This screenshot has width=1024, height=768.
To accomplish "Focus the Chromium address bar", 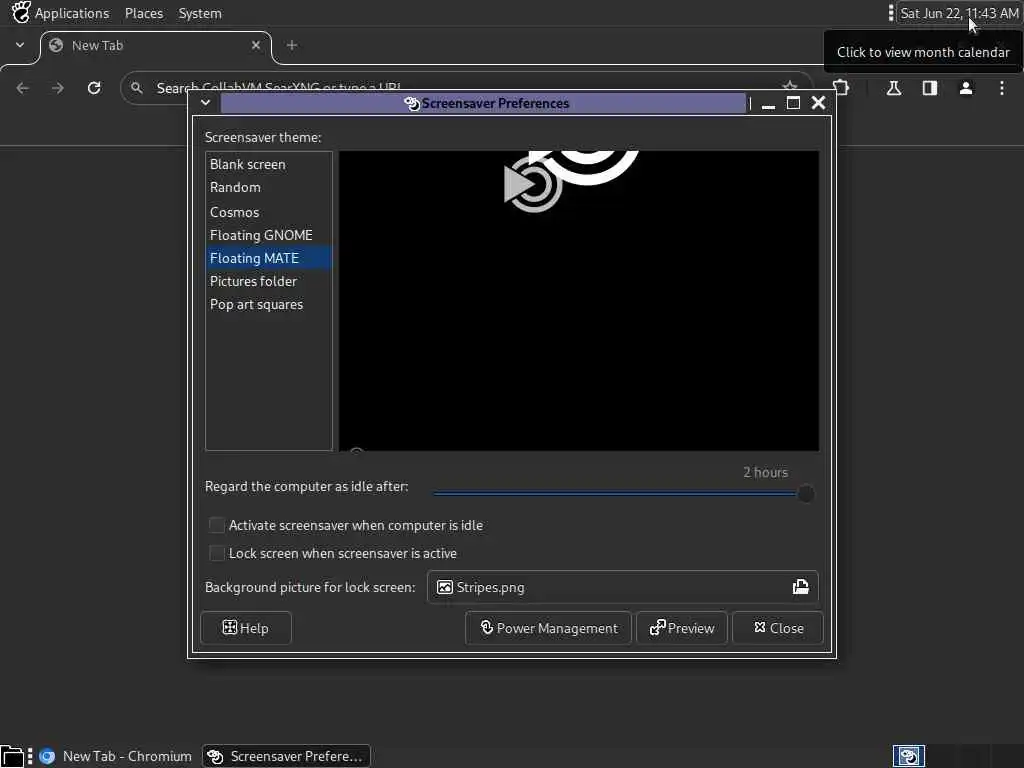I will [x=467, y=88].
